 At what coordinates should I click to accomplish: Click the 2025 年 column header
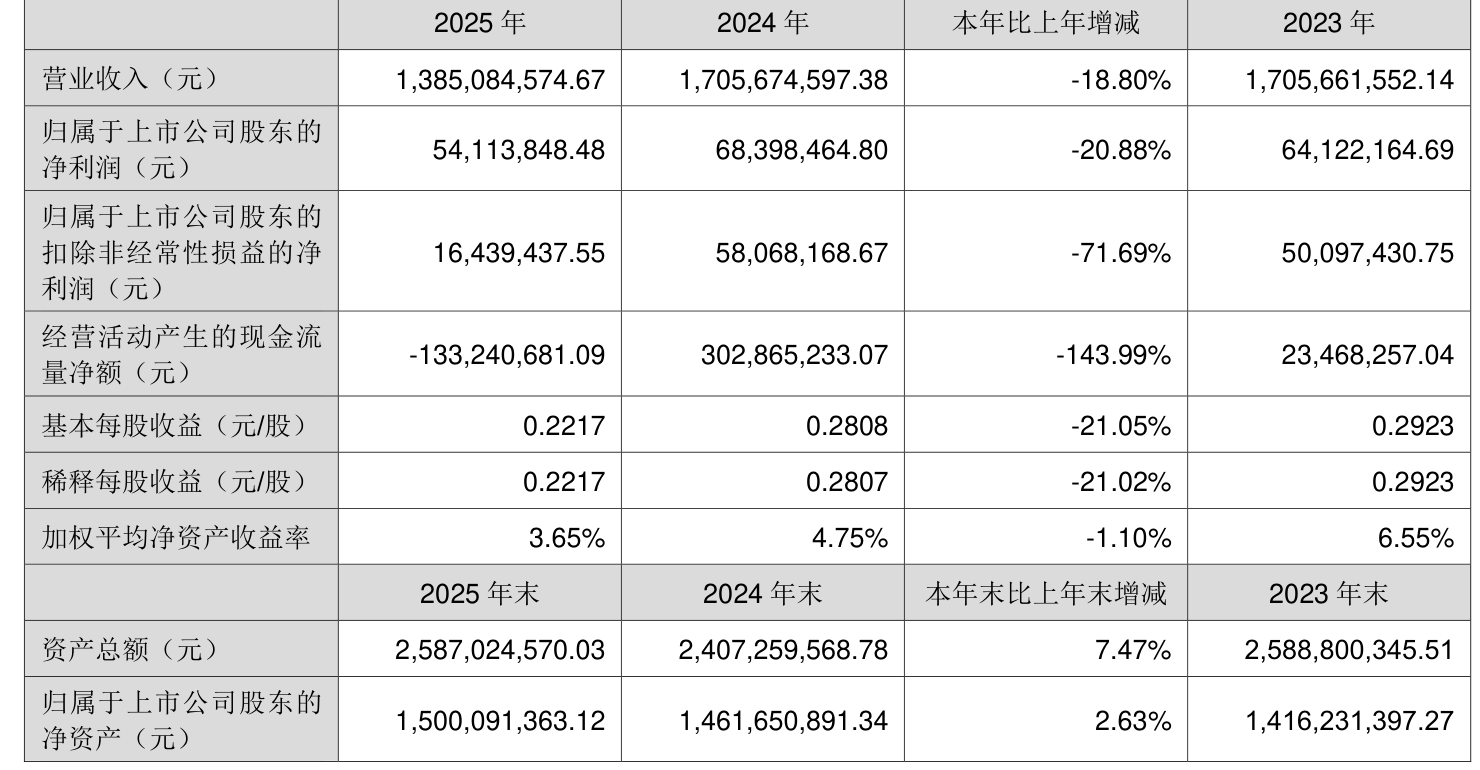[x=479, y=24]
